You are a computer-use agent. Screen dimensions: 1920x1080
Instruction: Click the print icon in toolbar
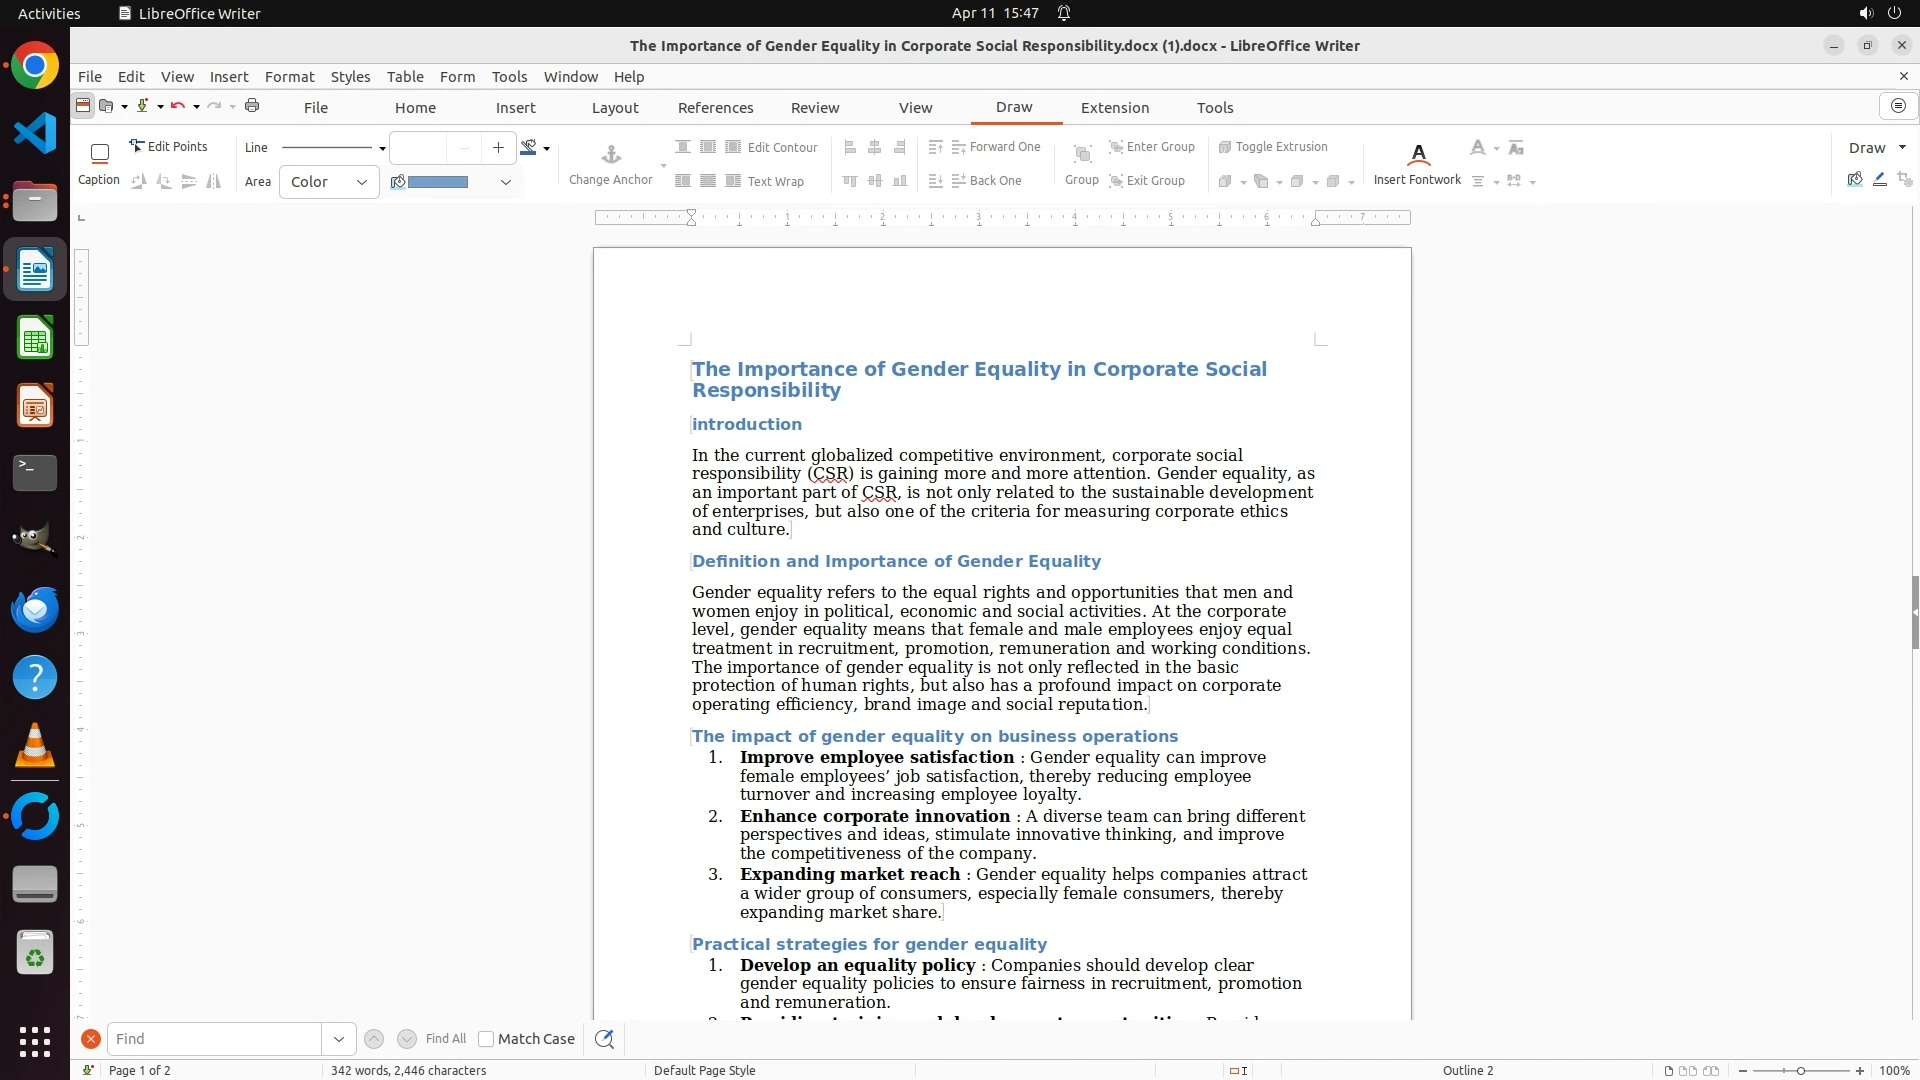tap(252, 106)
